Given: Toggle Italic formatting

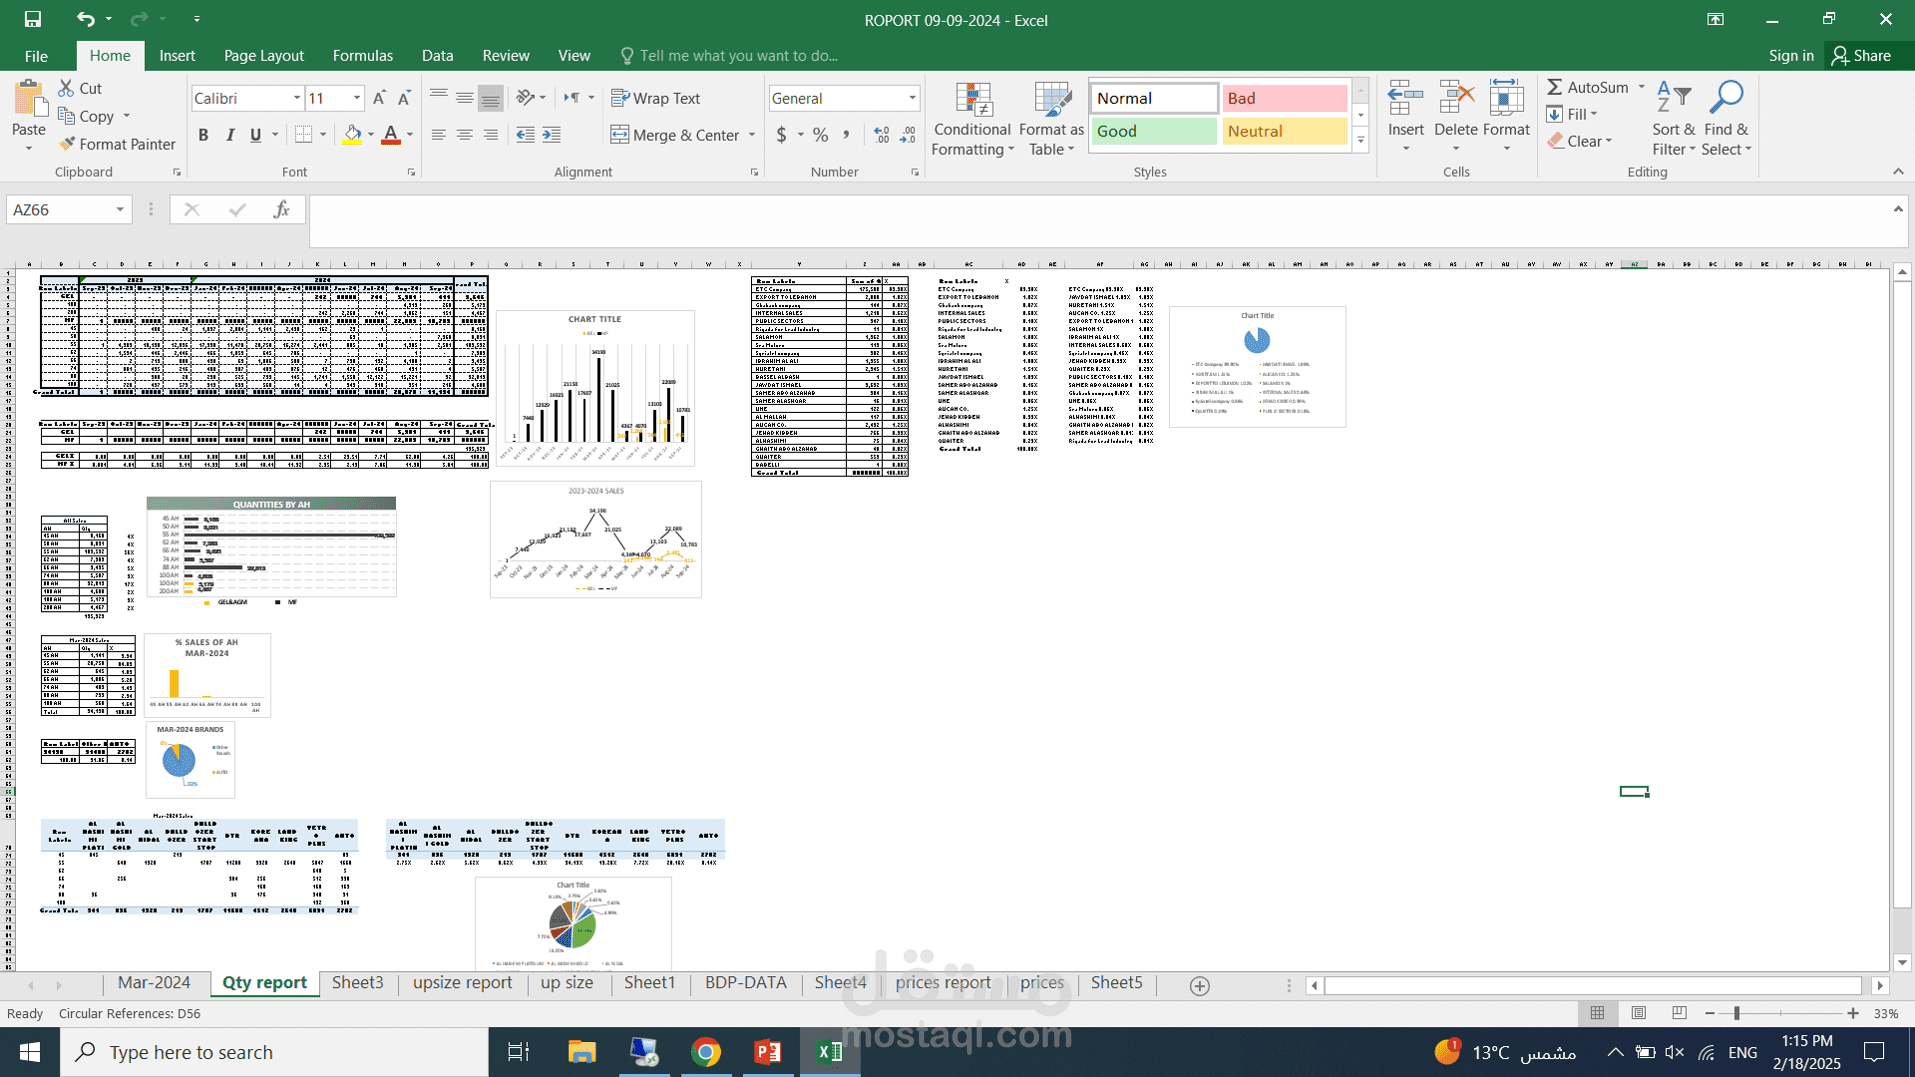Looking at the screenshot, I should 229,135.
